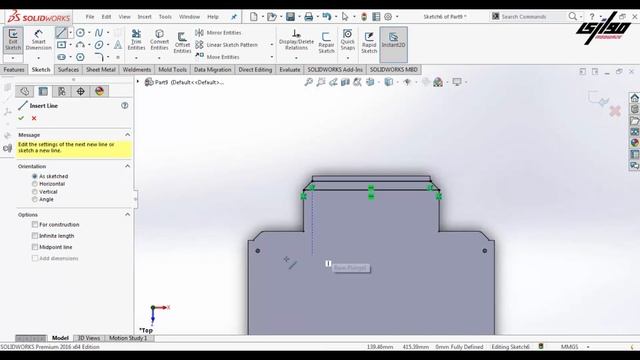Image resolution: width=640 pixels, height=360 pixels.
Task: Select the Text sketch tool
Action: click(118, 44)
